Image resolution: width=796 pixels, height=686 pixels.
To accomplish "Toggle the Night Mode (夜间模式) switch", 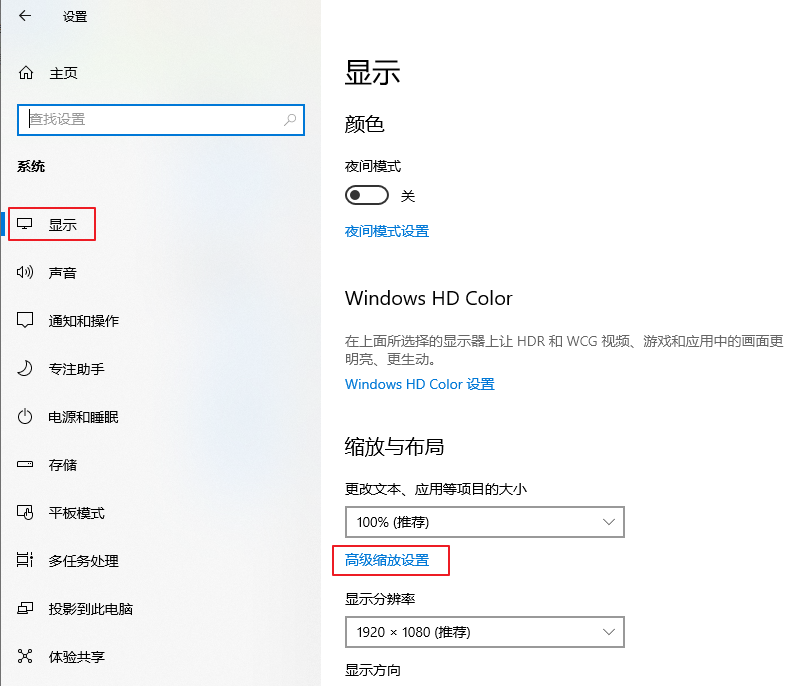I will (x=366, y=195).
